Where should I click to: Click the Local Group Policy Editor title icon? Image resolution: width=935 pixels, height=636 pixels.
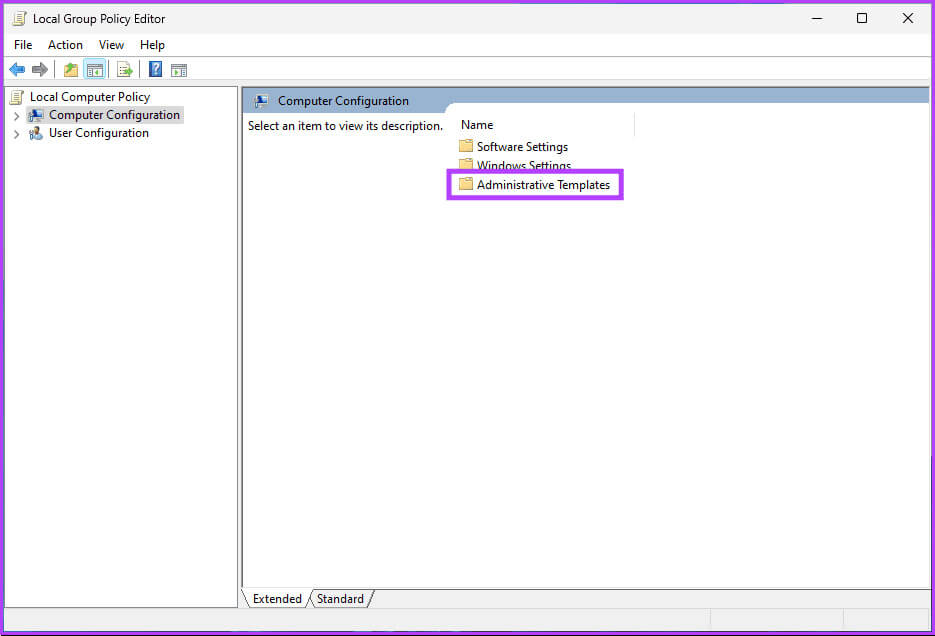(19, 19)
